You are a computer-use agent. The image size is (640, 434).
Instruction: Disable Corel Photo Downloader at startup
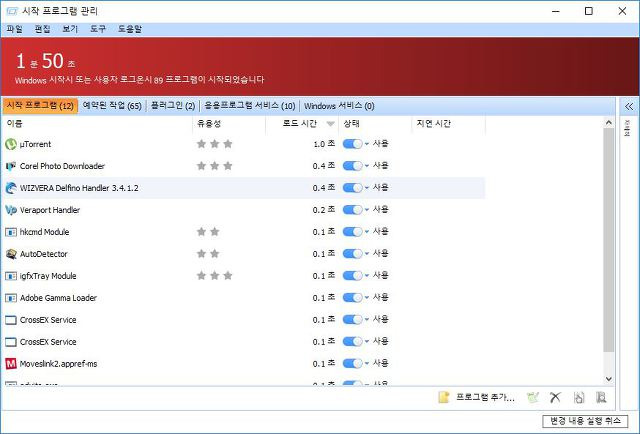click(x=352, y=166)
